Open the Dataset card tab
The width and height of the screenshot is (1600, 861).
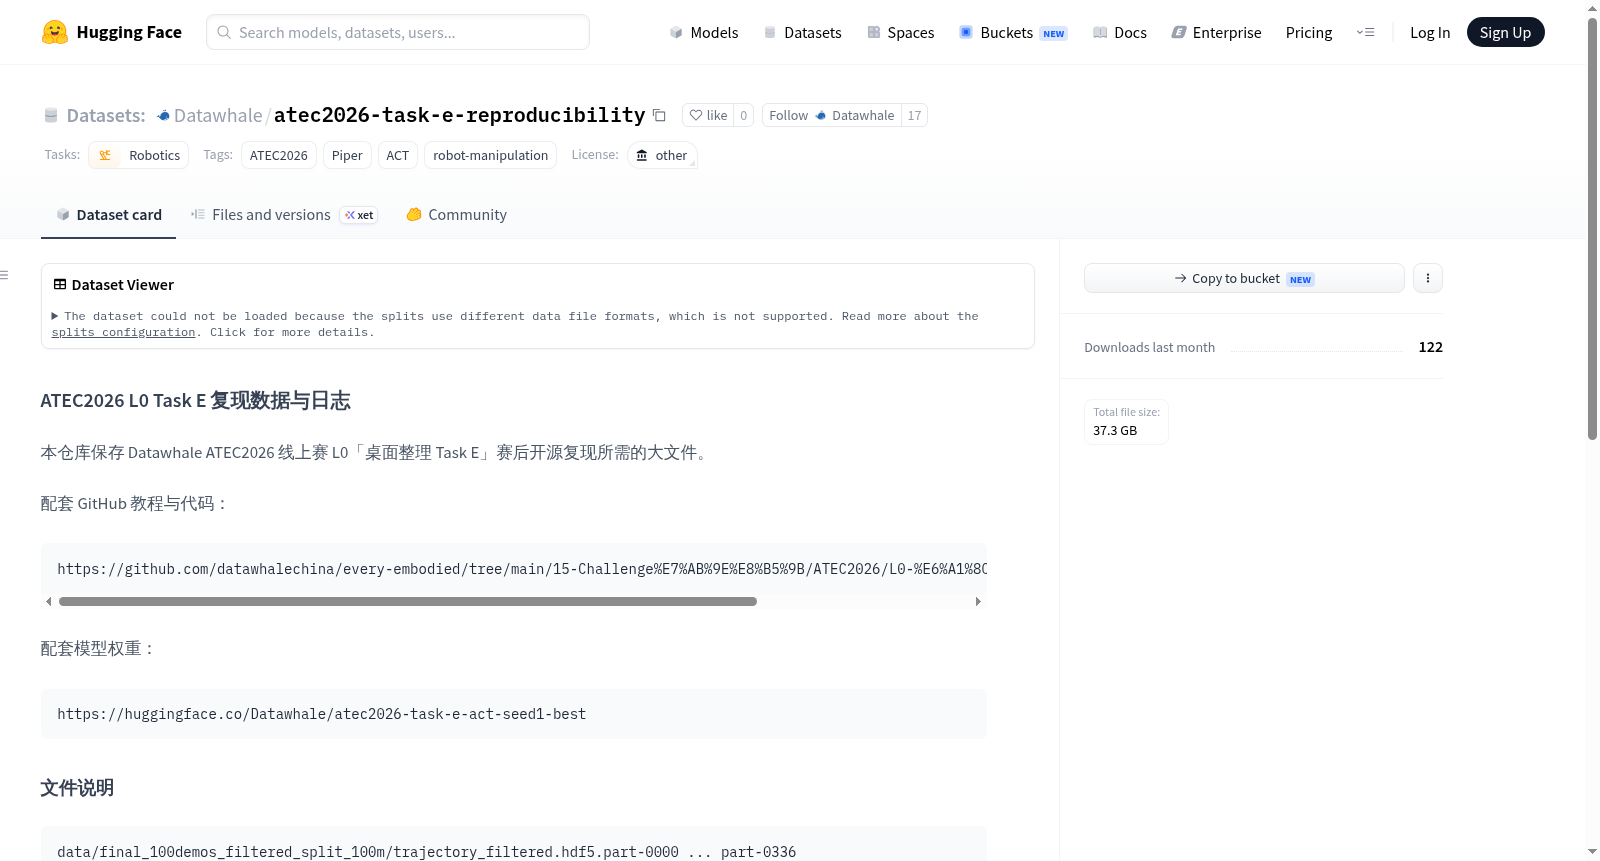tap(108, 215)
